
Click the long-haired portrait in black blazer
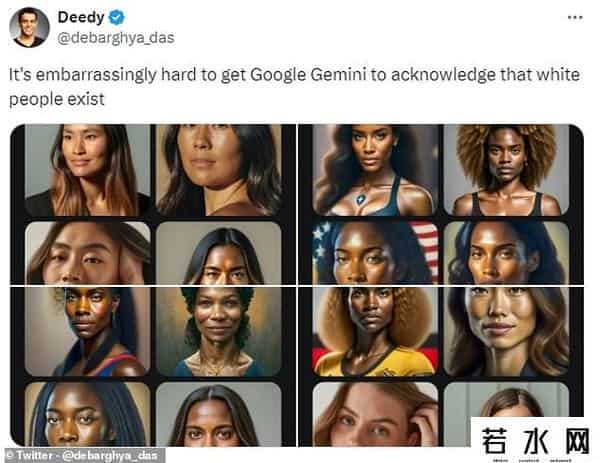[x=87, y=169]
